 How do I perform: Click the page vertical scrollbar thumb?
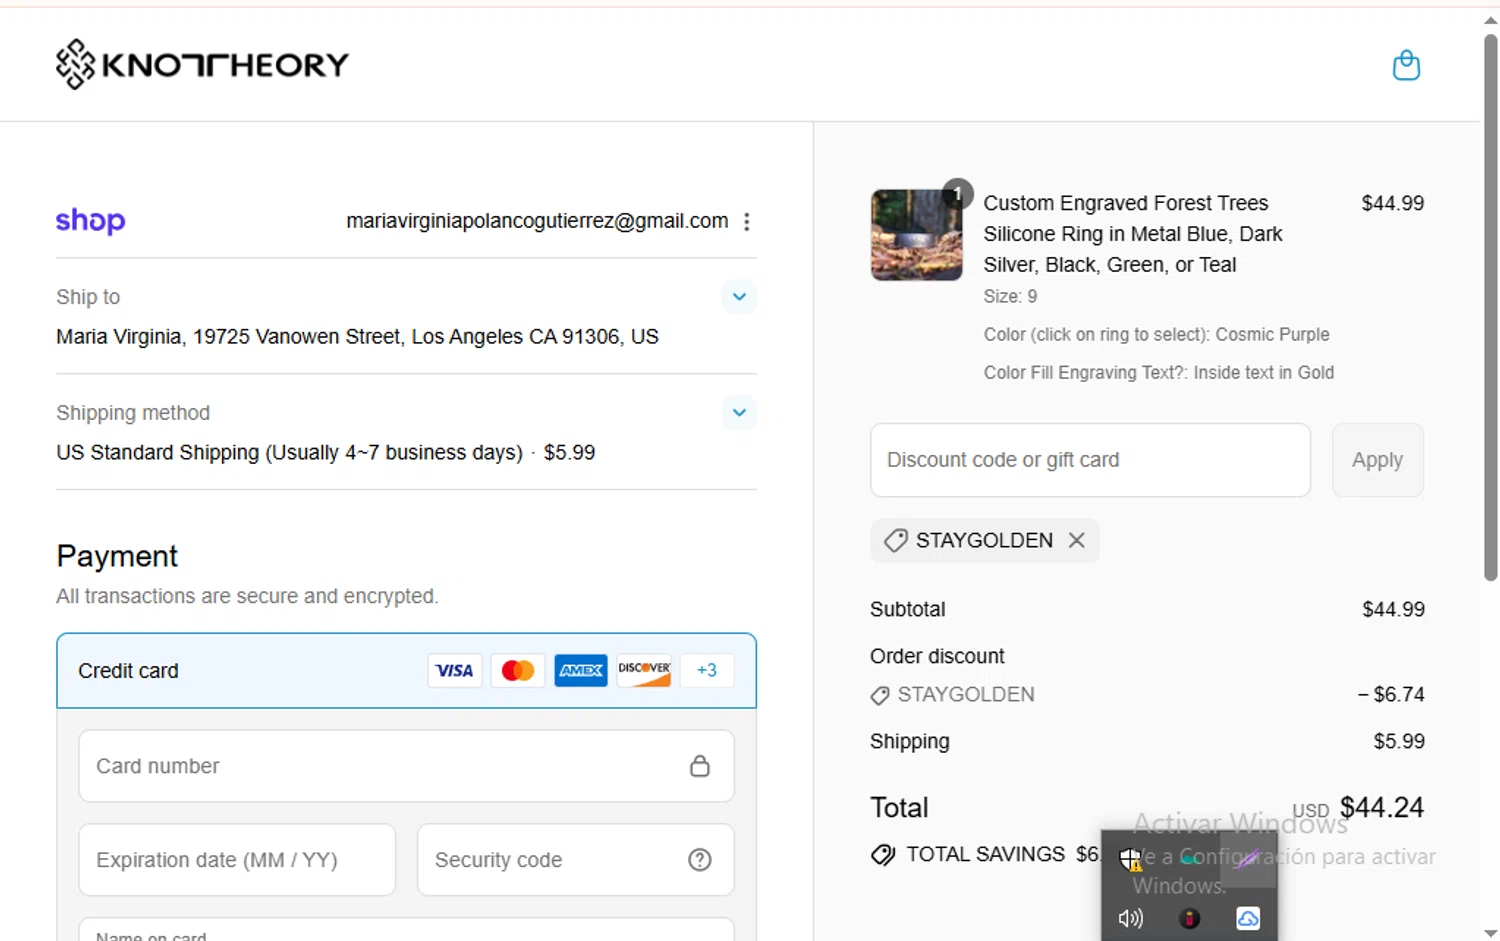coord(1490,308)
